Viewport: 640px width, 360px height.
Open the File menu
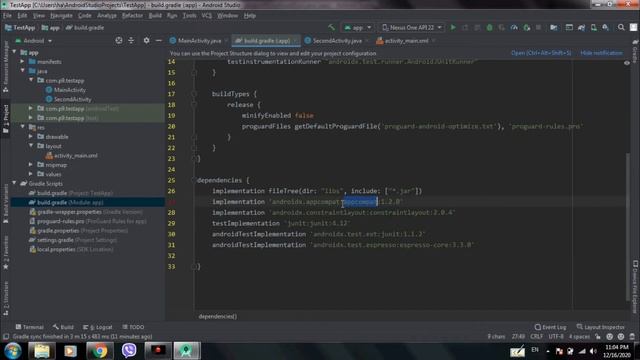(x=7, y=16)
